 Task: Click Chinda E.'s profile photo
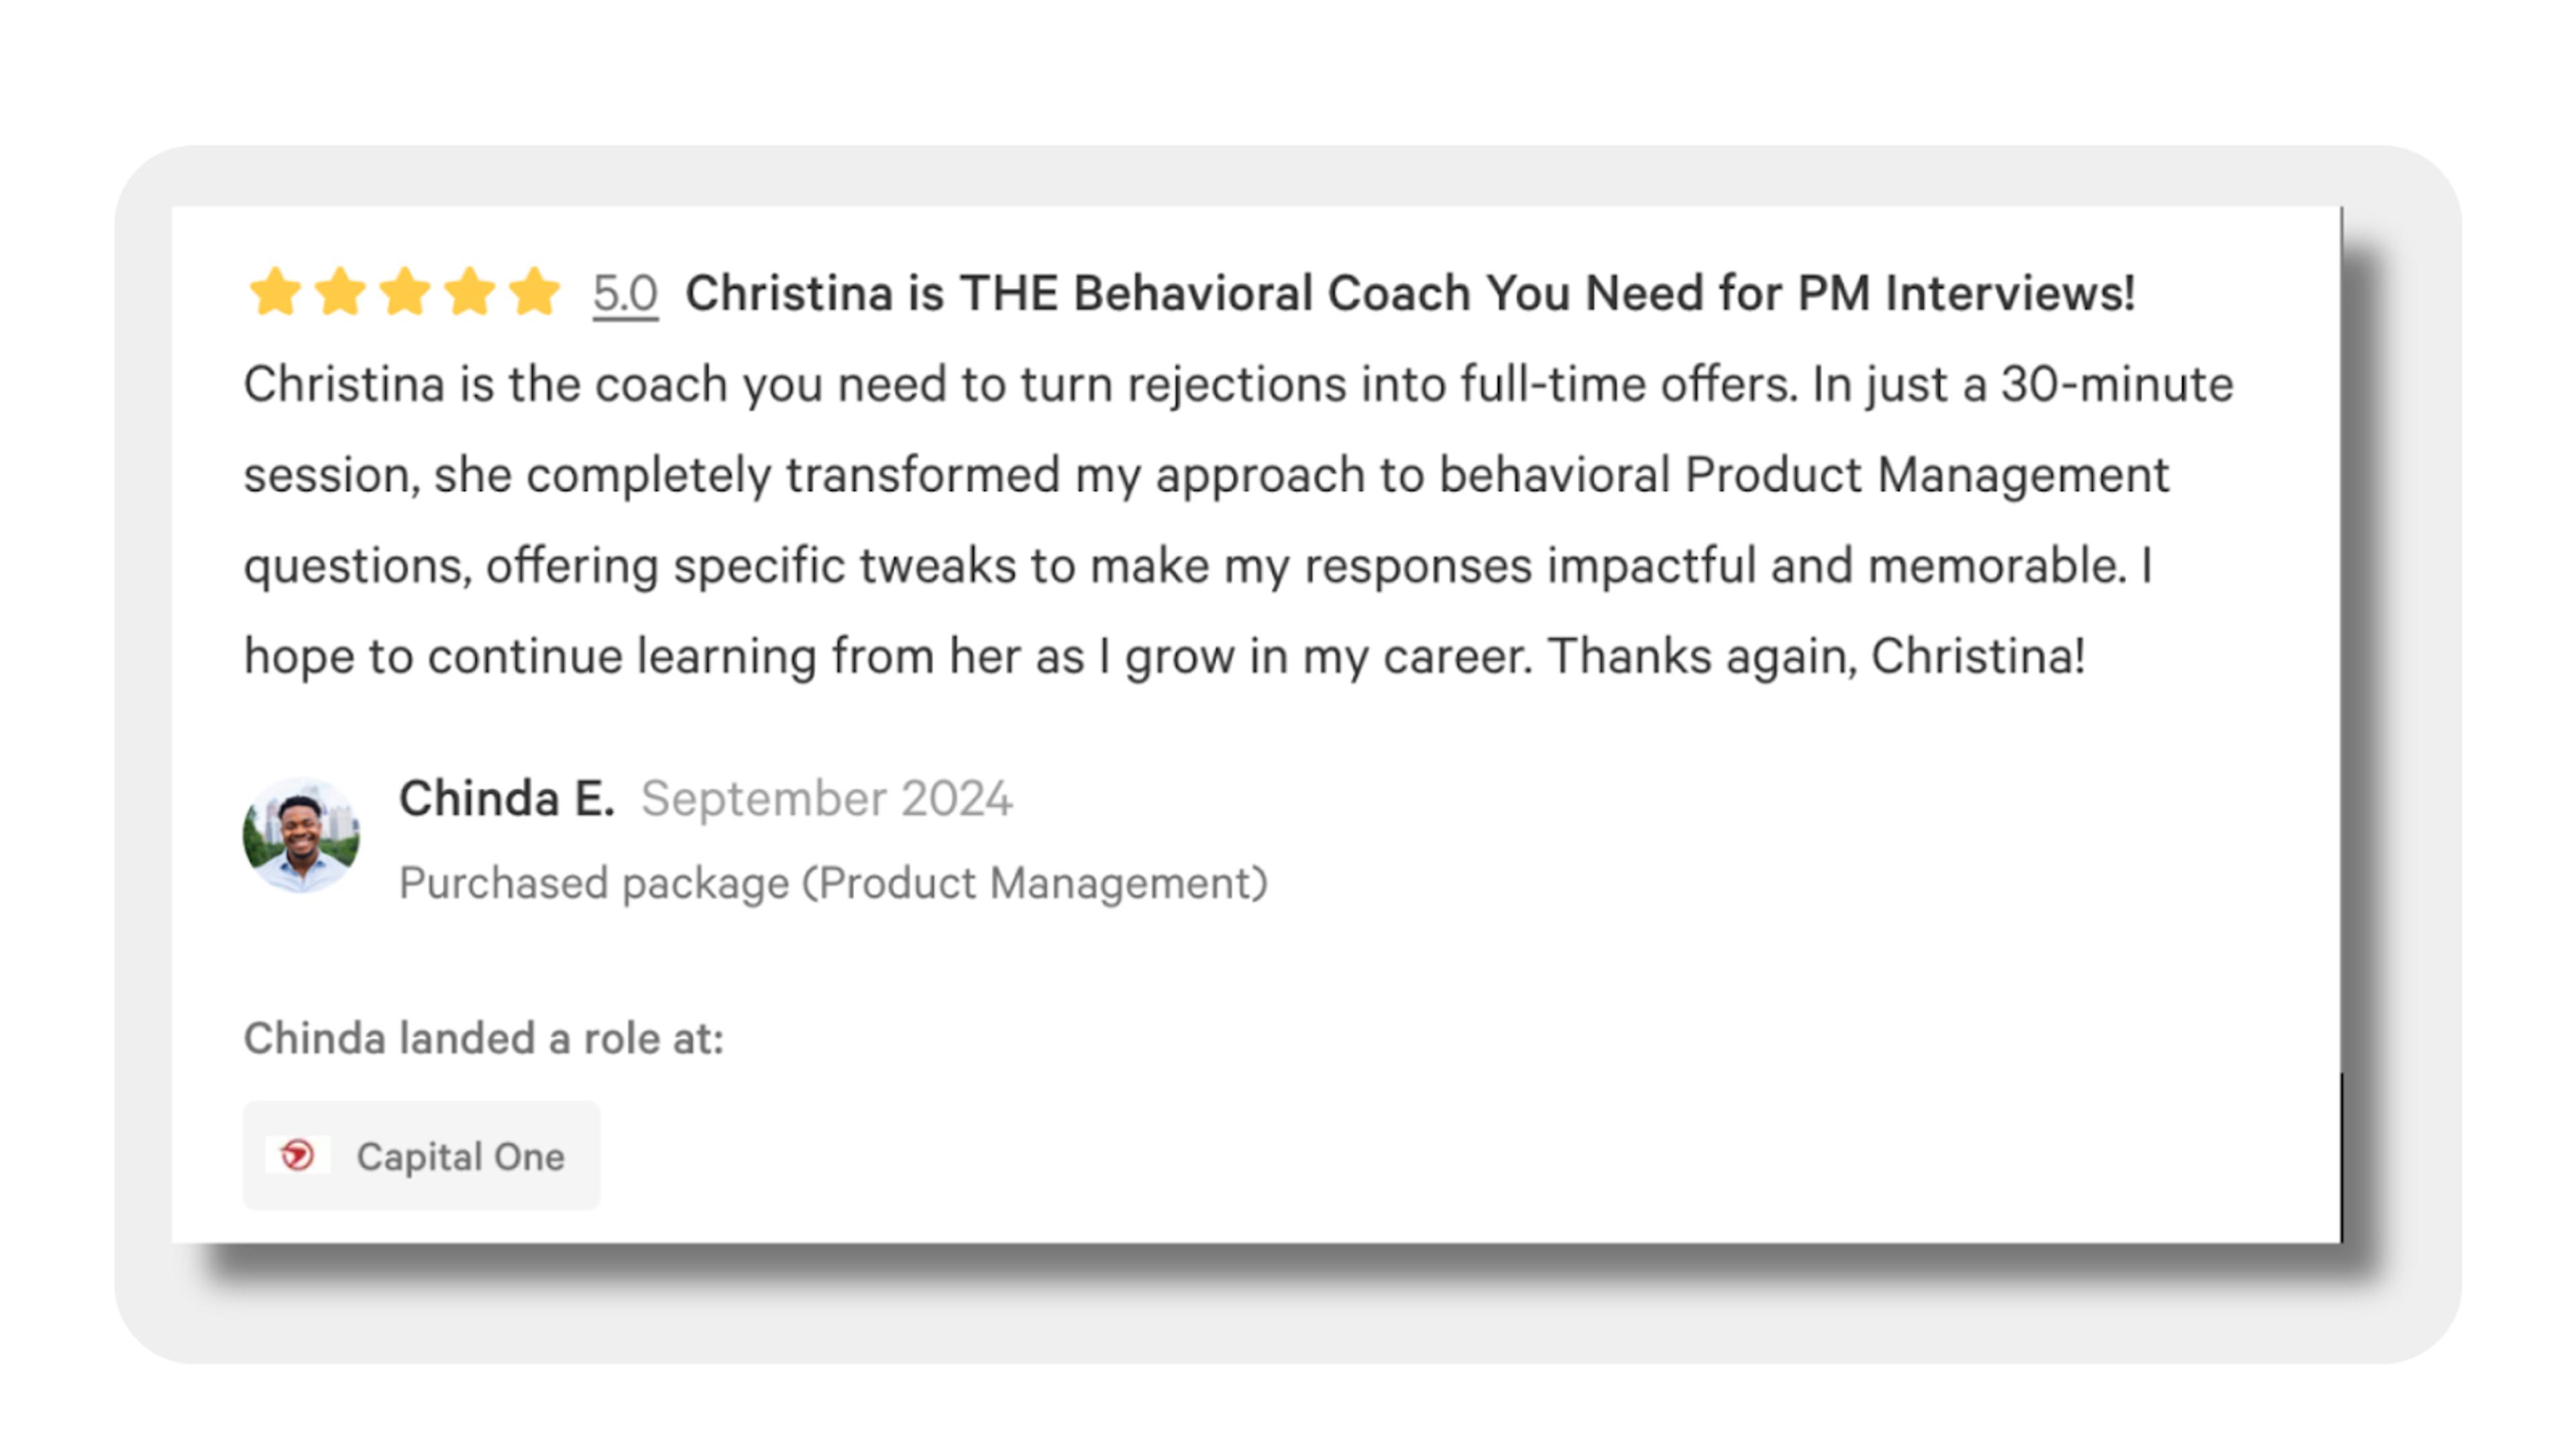coord(301,836)
